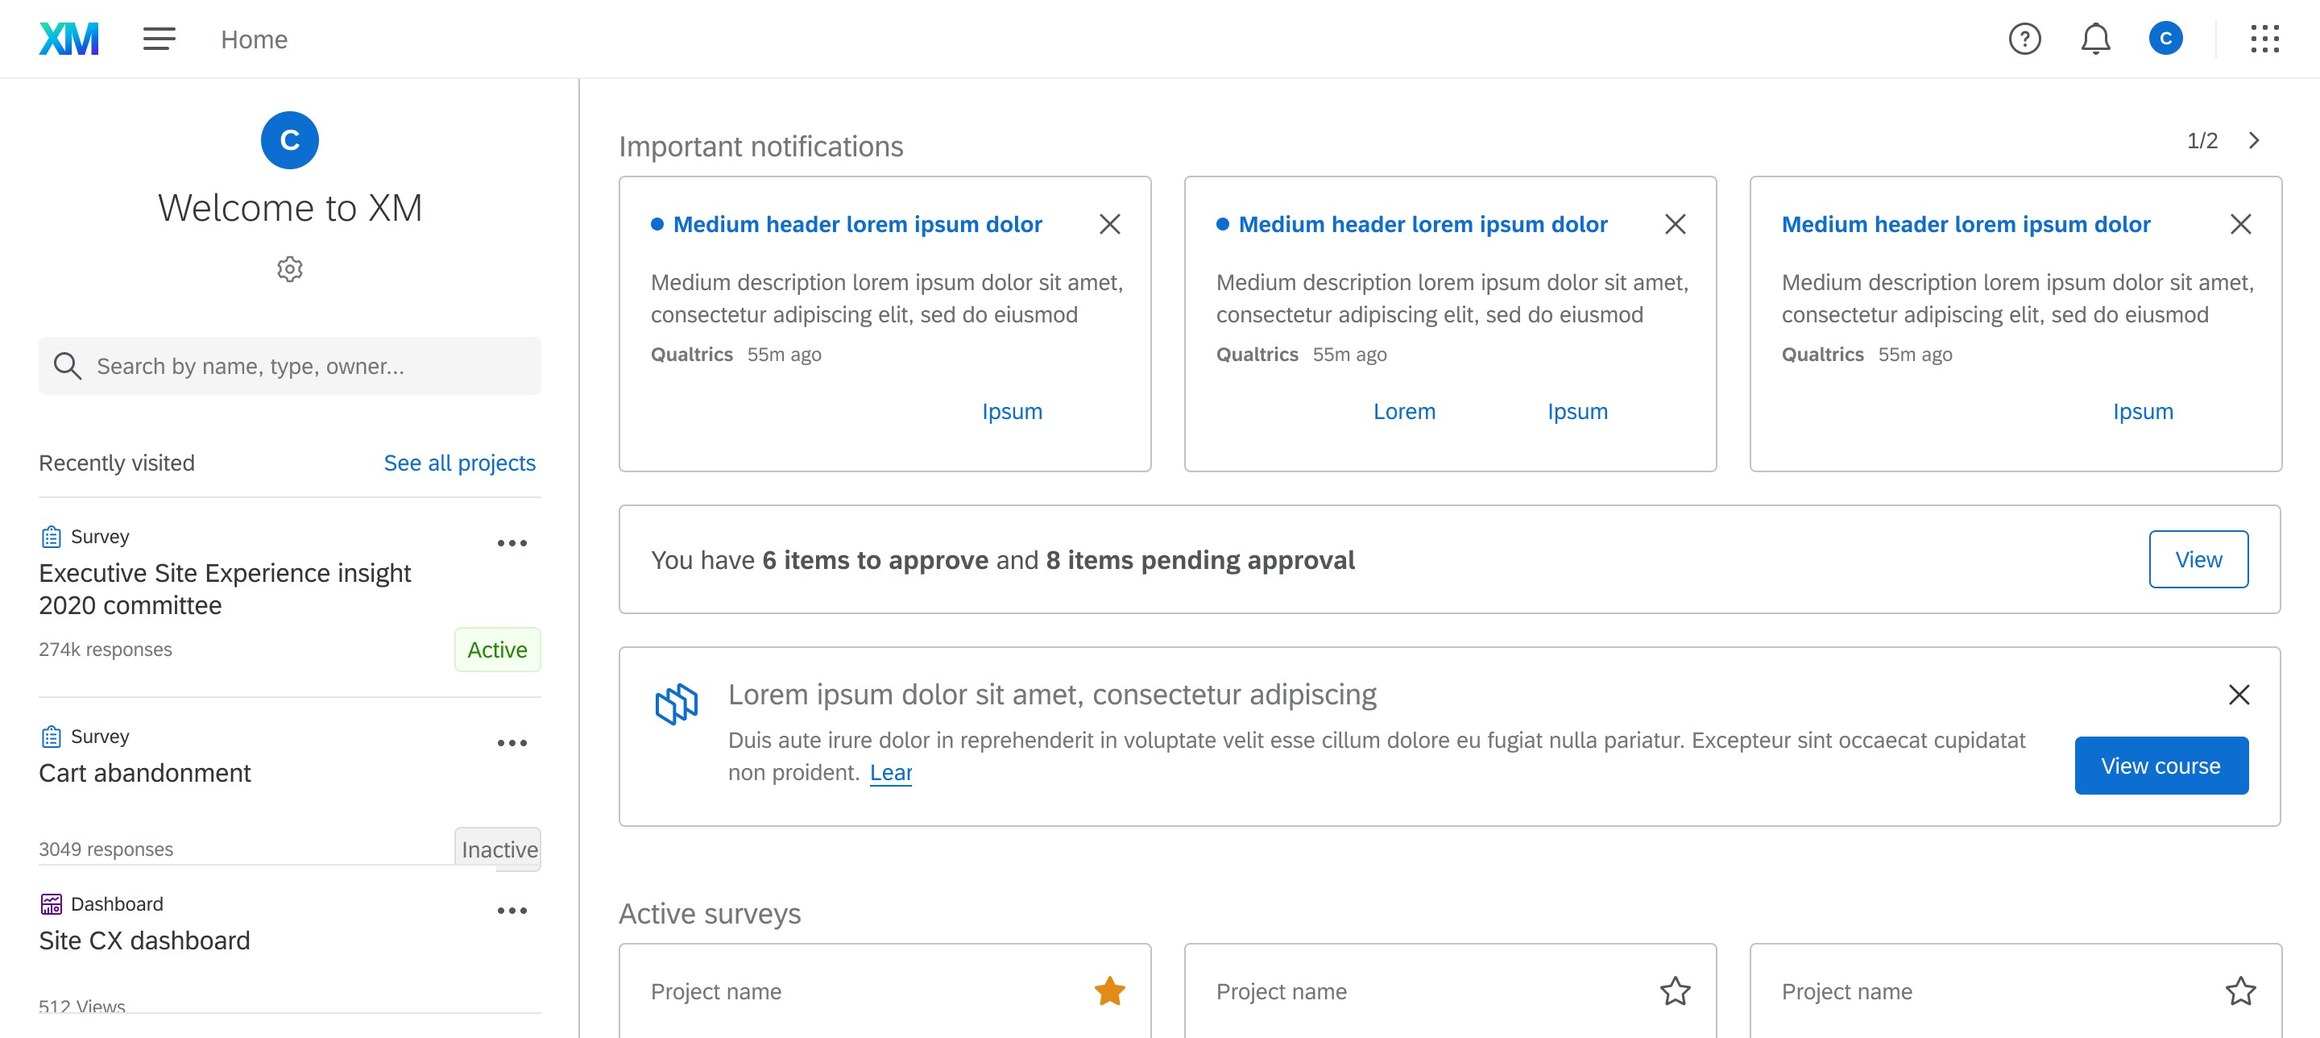Unstar the first Project name card

(1110, 991)
